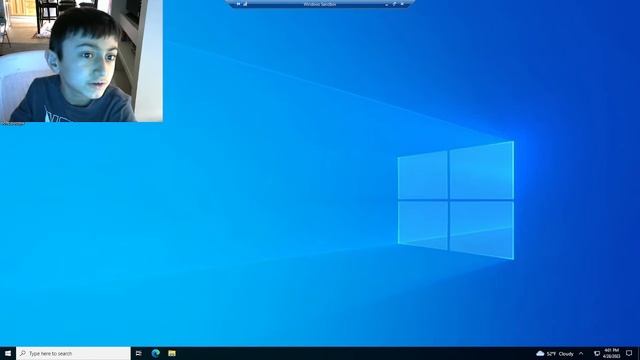The image size is (640, 360).
Task: Open the Windows Start menu
Action: tap(8, 353)
